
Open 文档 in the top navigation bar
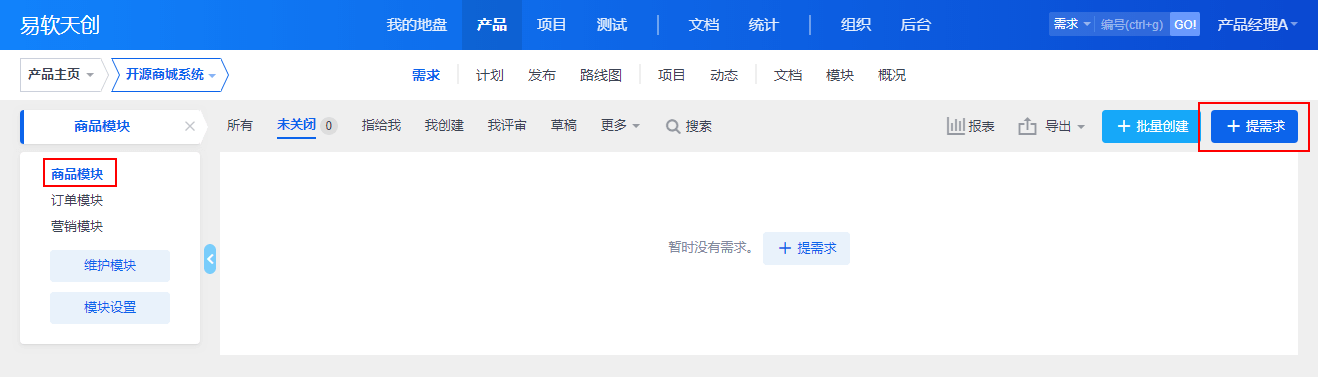click(x=704, y=25)
